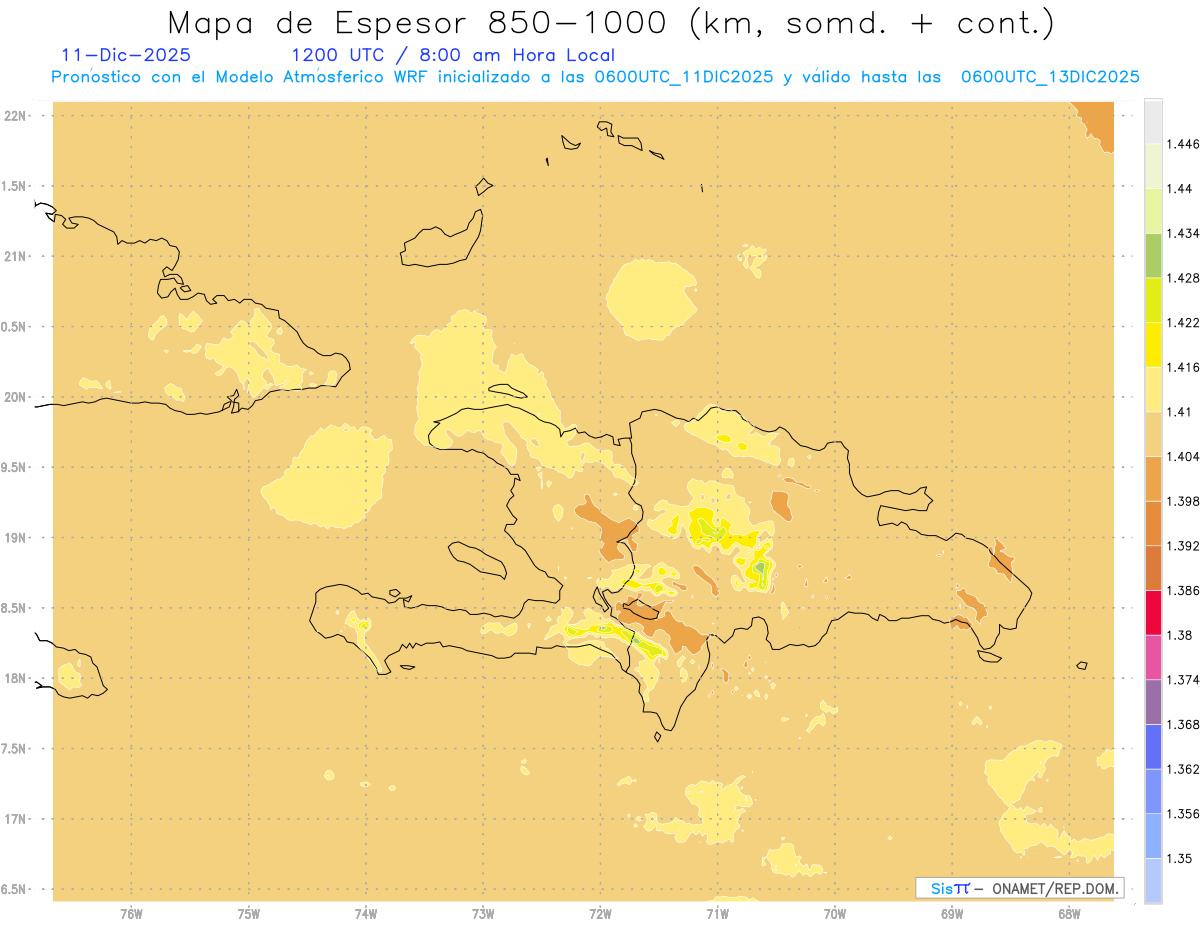Click the Great Inagua island outline near 21N 73W
The width and height of the screenshot is (1200, 927).
point(442,238)
